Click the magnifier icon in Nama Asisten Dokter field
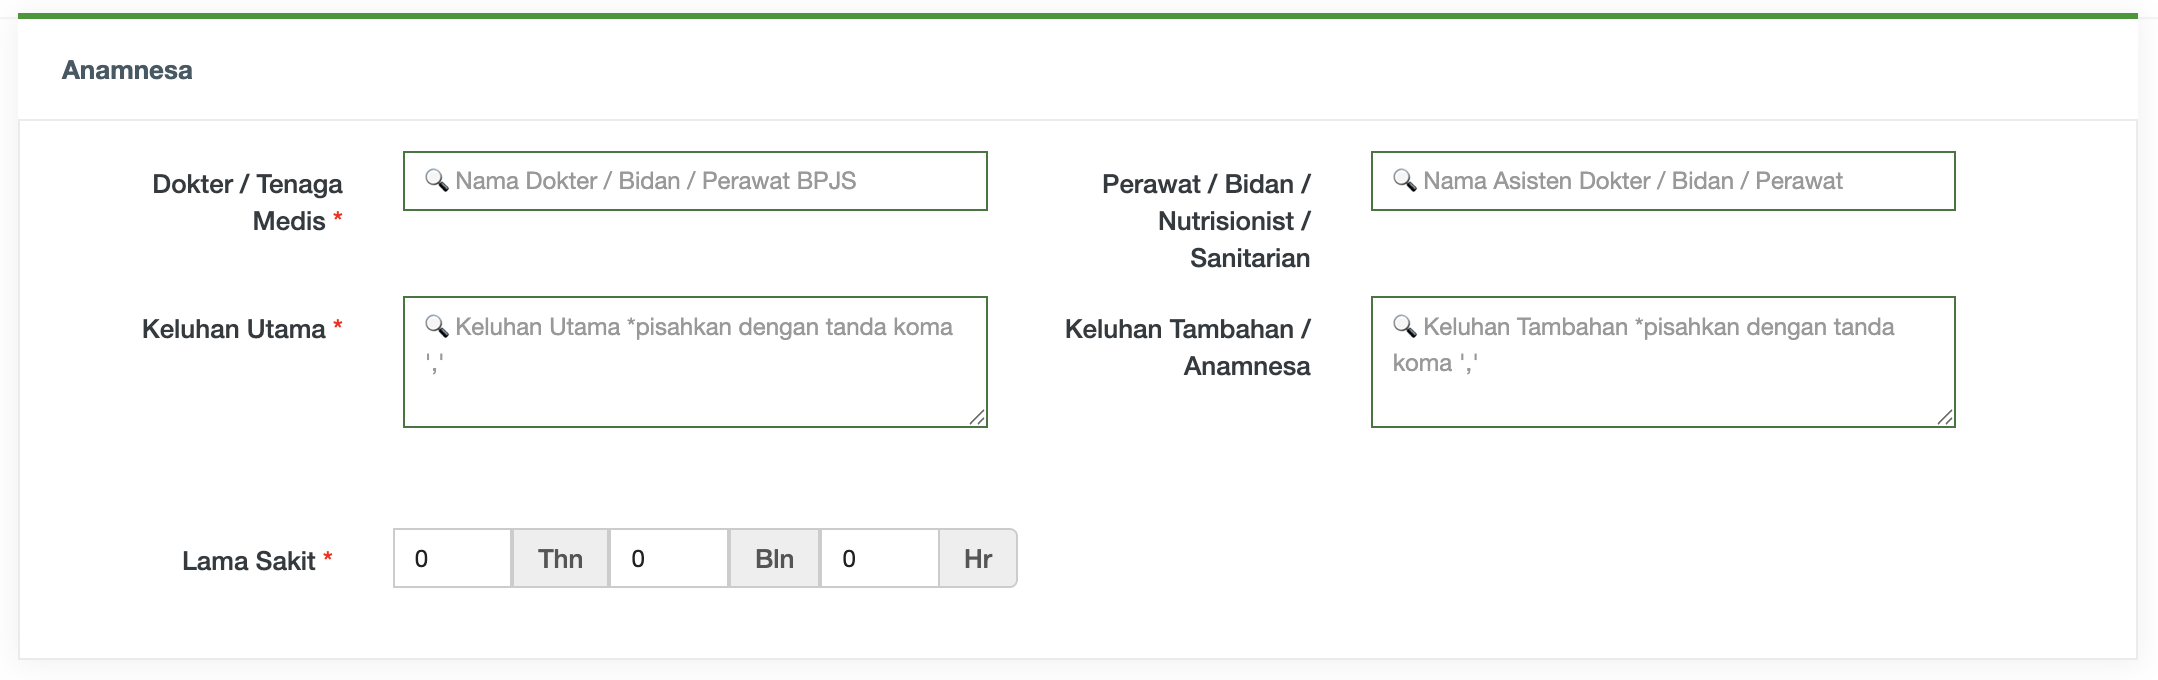The height and width of the screenshot is (680, 2158). [1404, 180]
